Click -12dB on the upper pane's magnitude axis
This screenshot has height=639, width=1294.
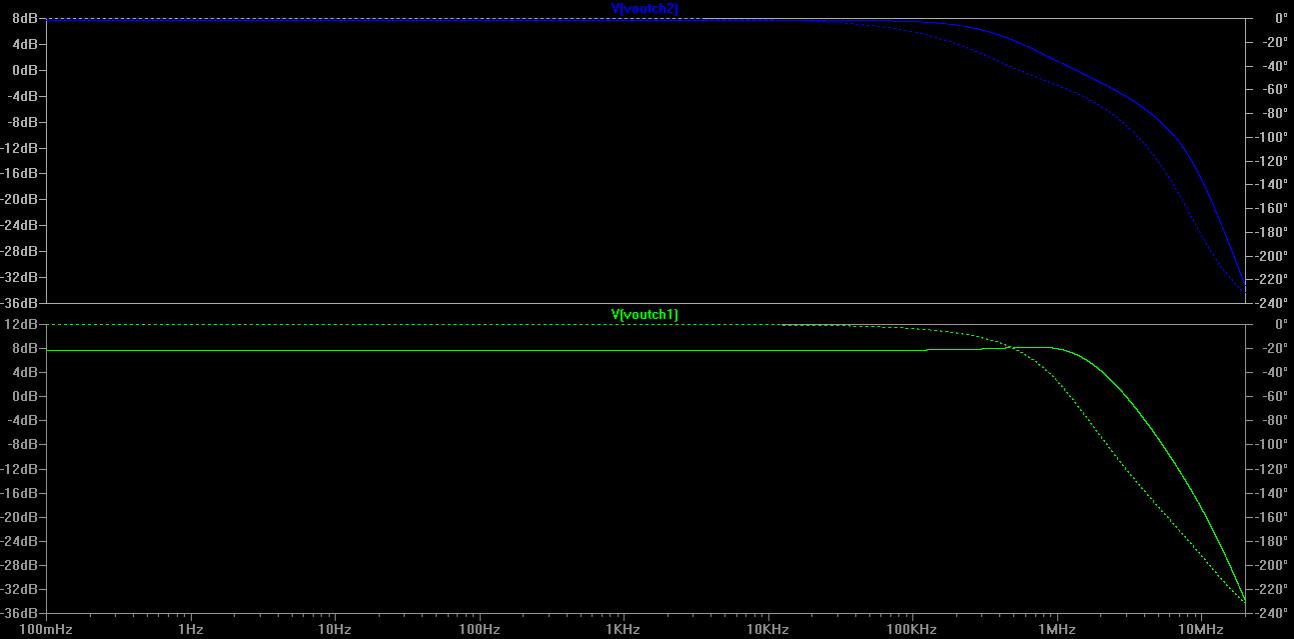[21, 148]
